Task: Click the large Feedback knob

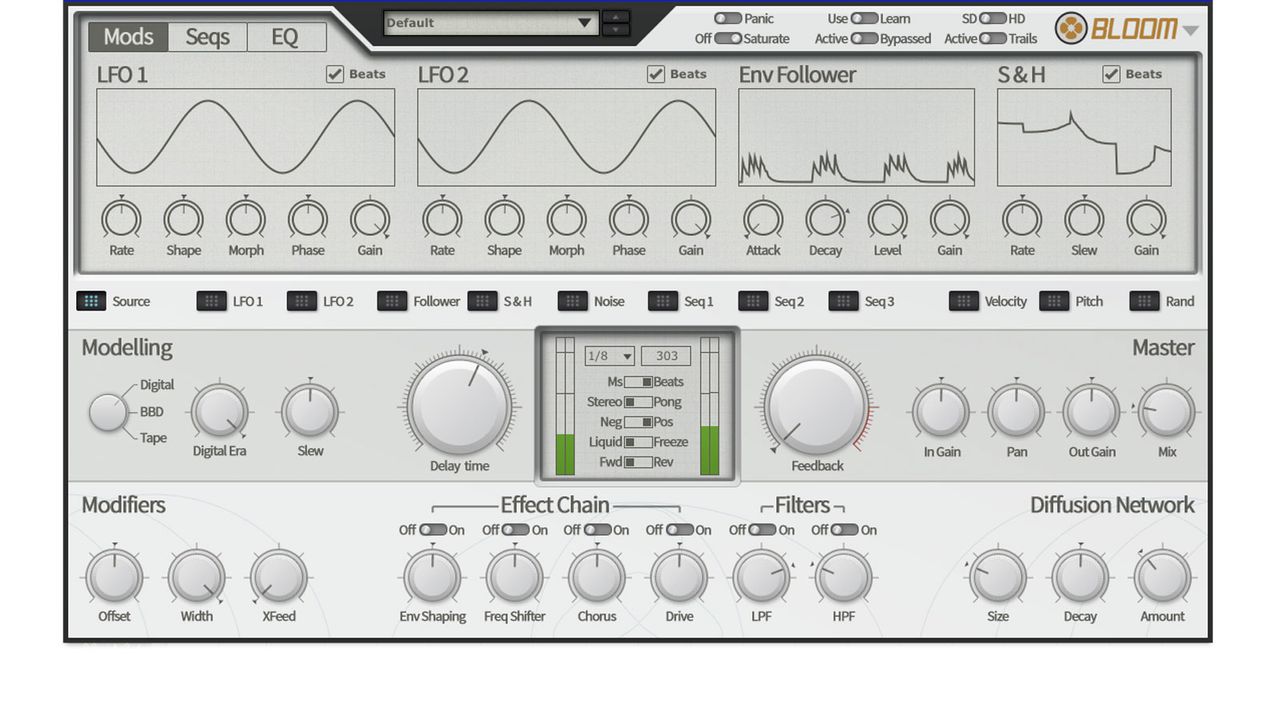Action: [817, 404]
